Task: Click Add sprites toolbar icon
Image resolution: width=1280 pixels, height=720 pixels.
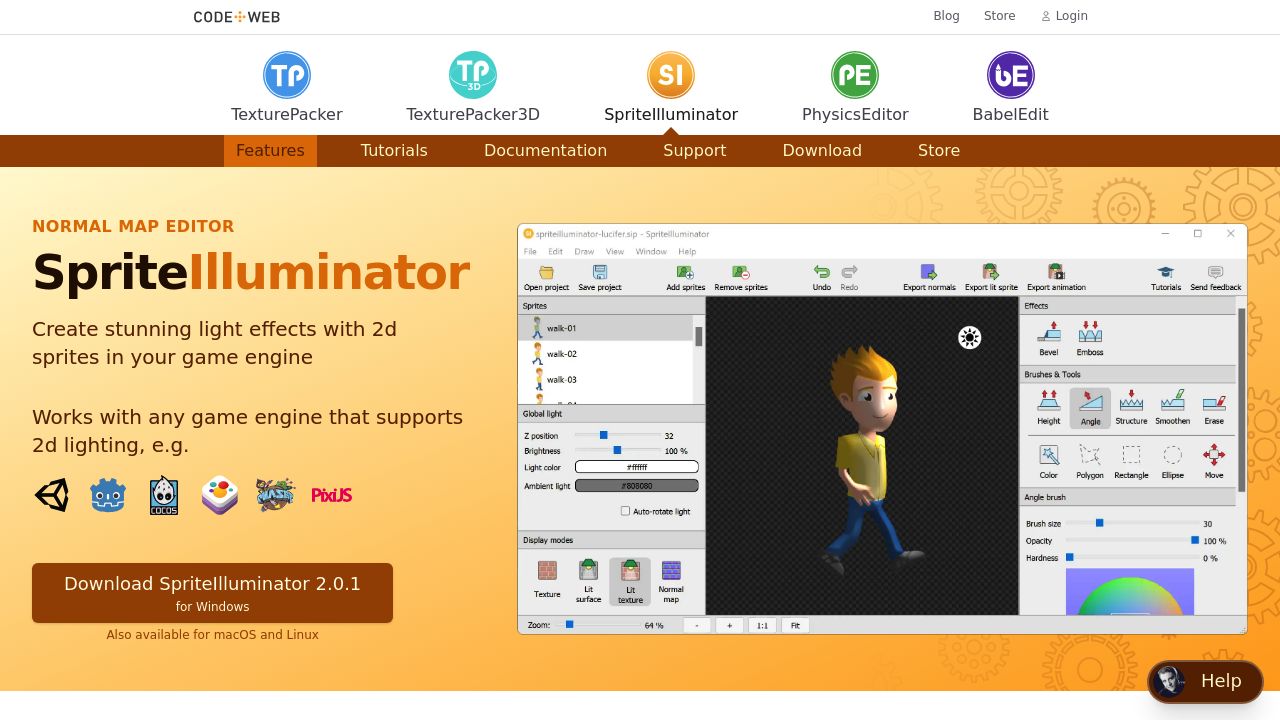Action: [685, 272]
